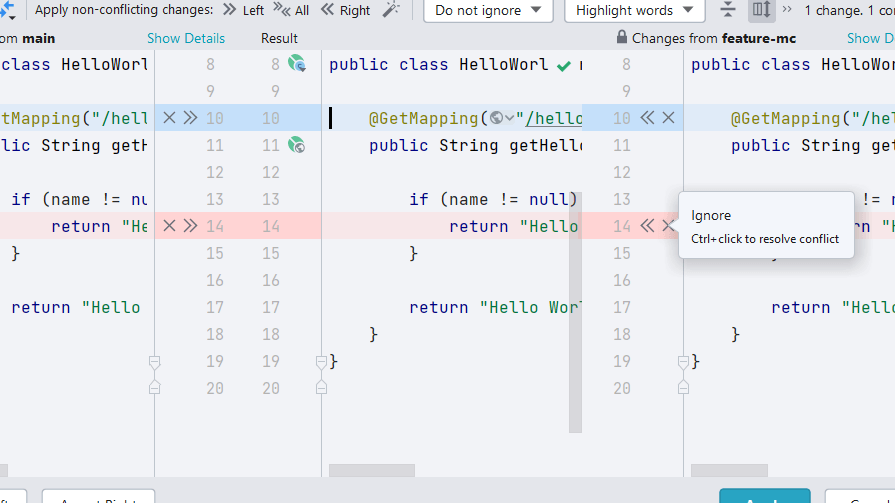Accept right change on line 10
This screenshot has width=895, height=503.
click(647, 118)
